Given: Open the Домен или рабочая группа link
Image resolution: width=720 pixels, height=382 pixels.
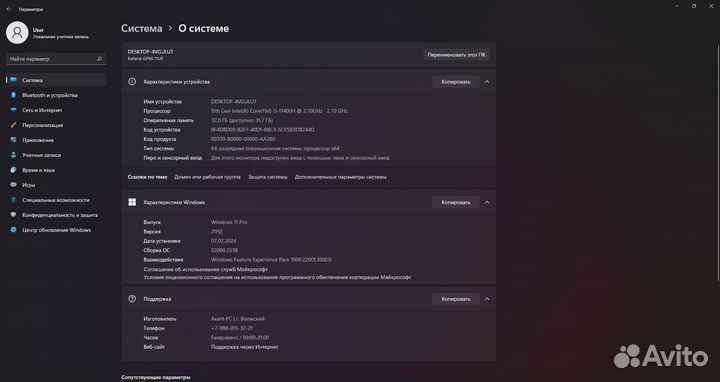Looking at the screenshot, I should (207, 177).
